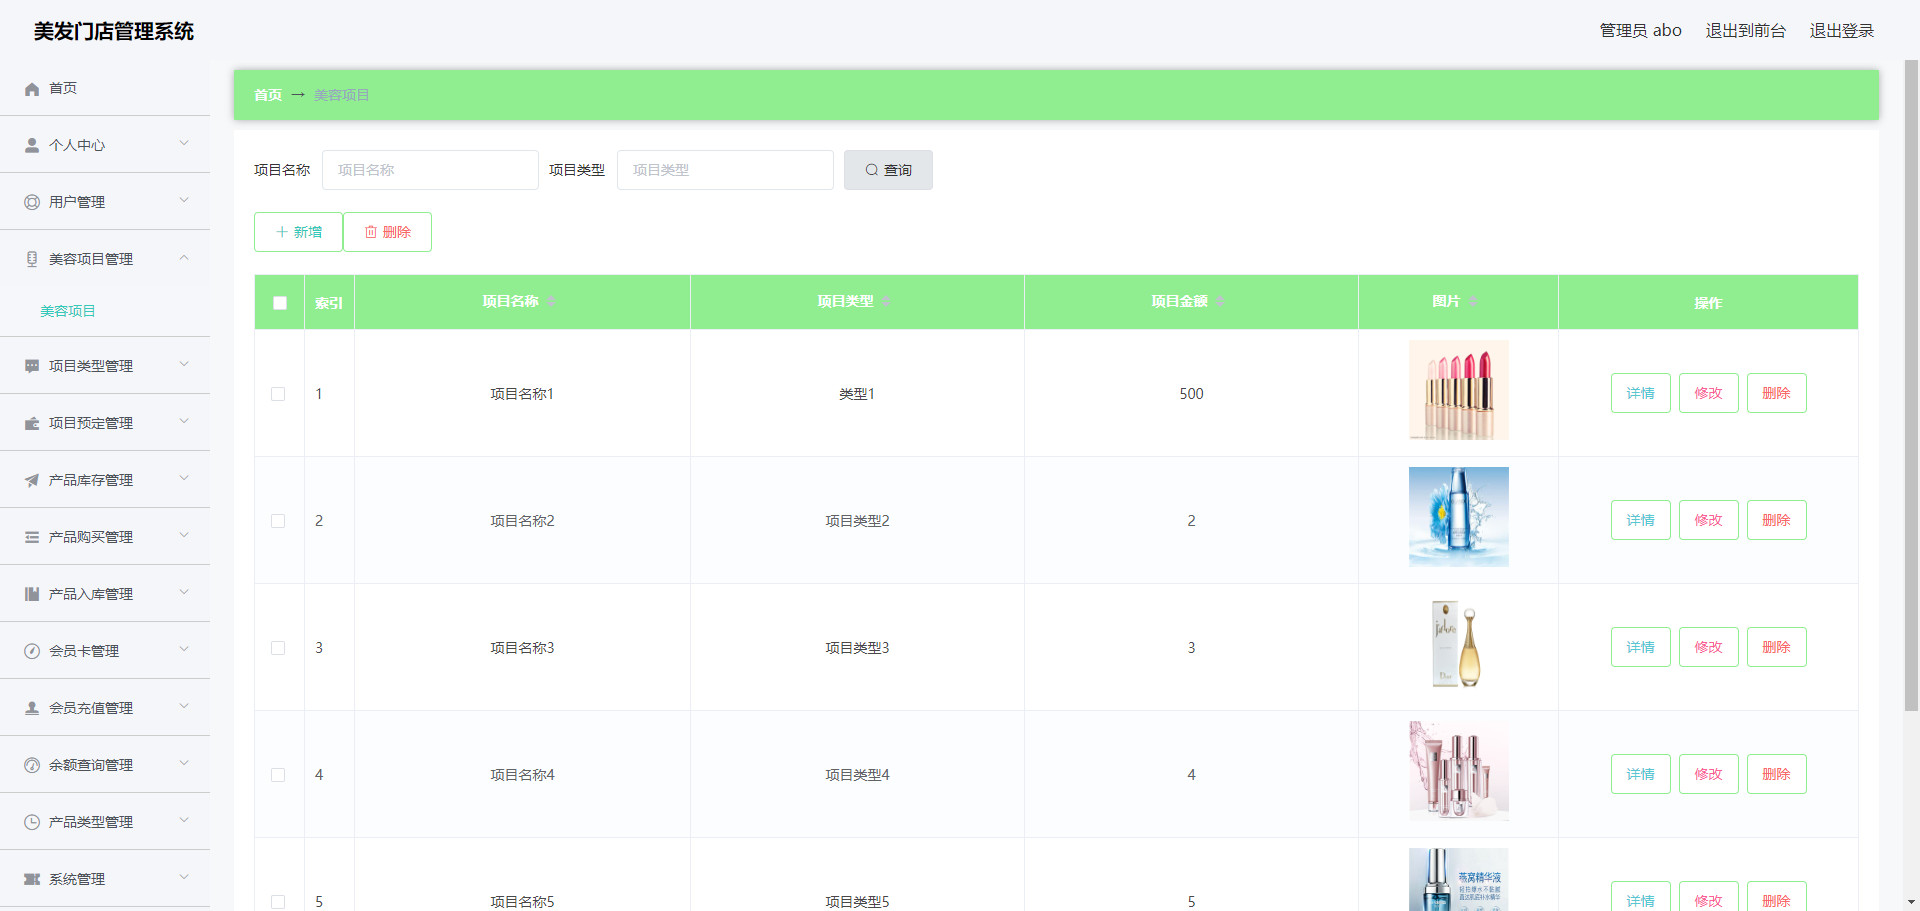The image size is (1920, 911).
Task: Check the row 3 checkbox for 项目名称3
Action: coord(278,648)
